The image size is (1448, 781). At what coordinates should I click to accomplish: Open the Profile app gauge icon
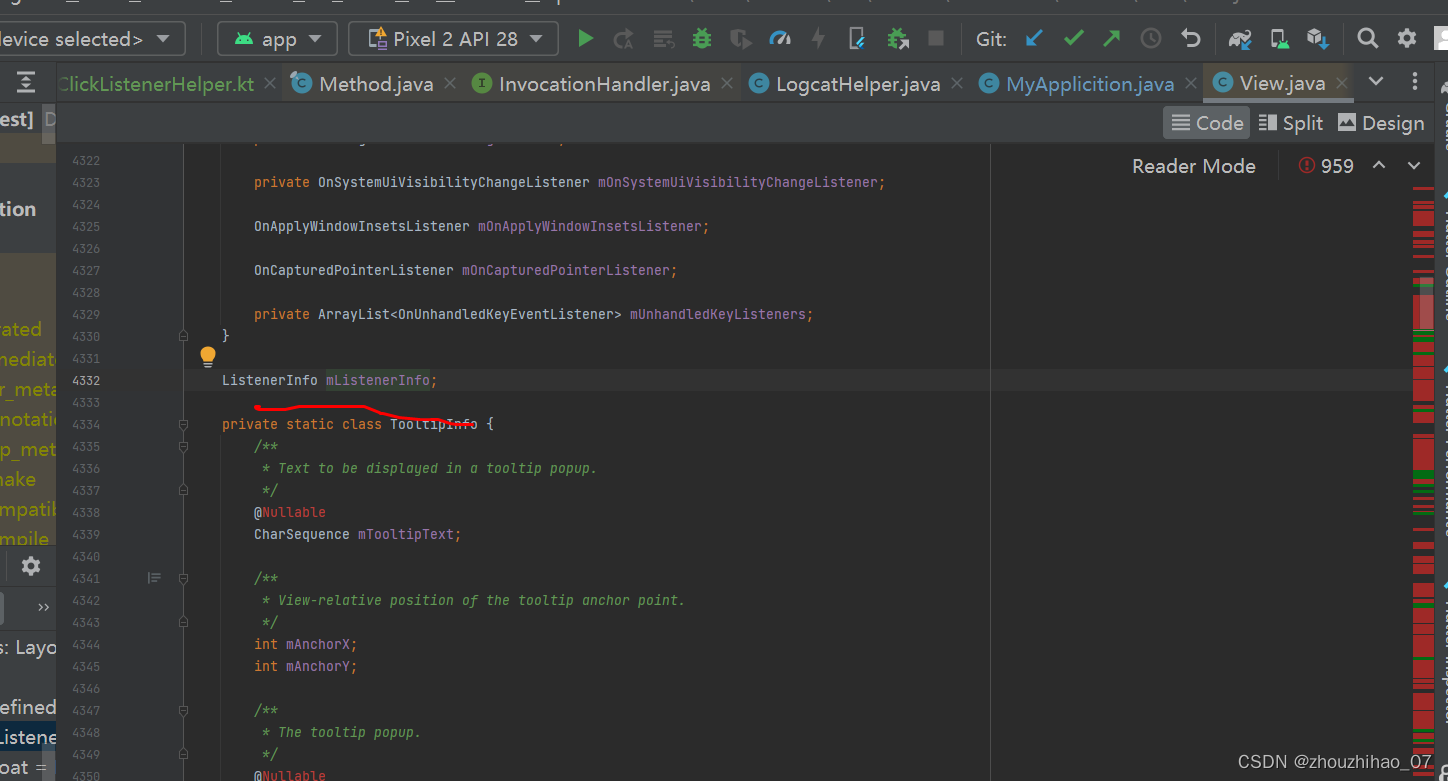point(780,39)
